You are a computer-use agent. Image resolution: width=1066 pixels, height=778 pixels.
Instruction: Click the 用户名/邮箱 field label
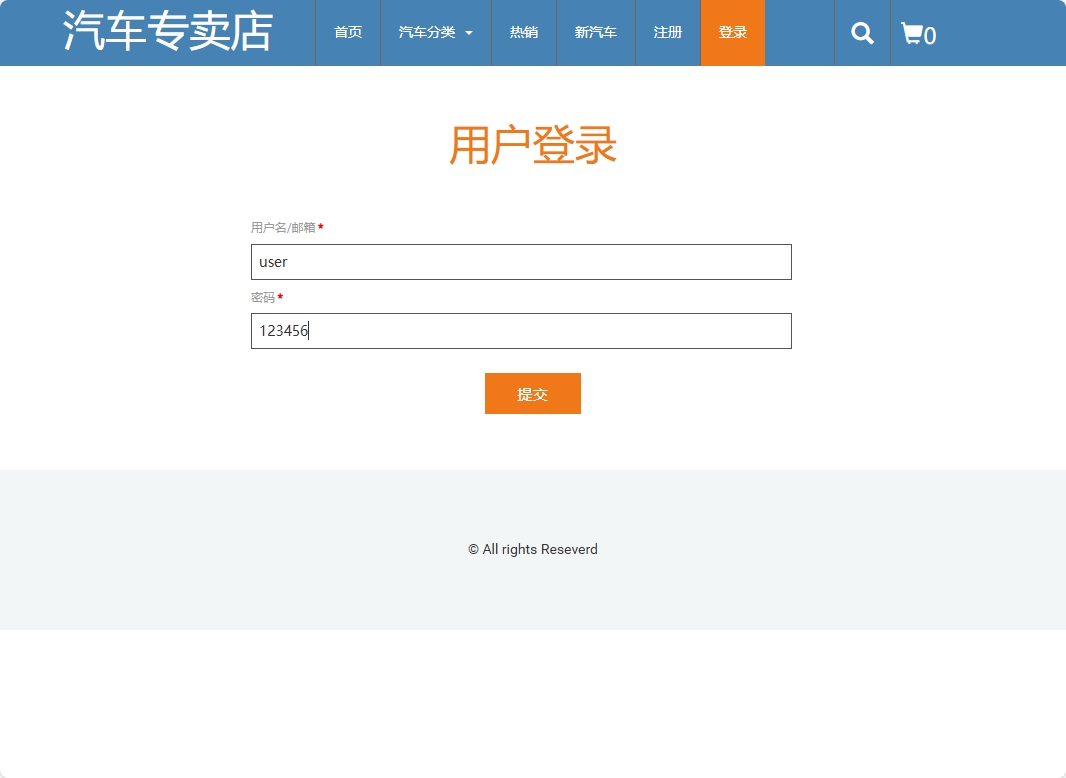pyautogui.click(x=284, y=227)
